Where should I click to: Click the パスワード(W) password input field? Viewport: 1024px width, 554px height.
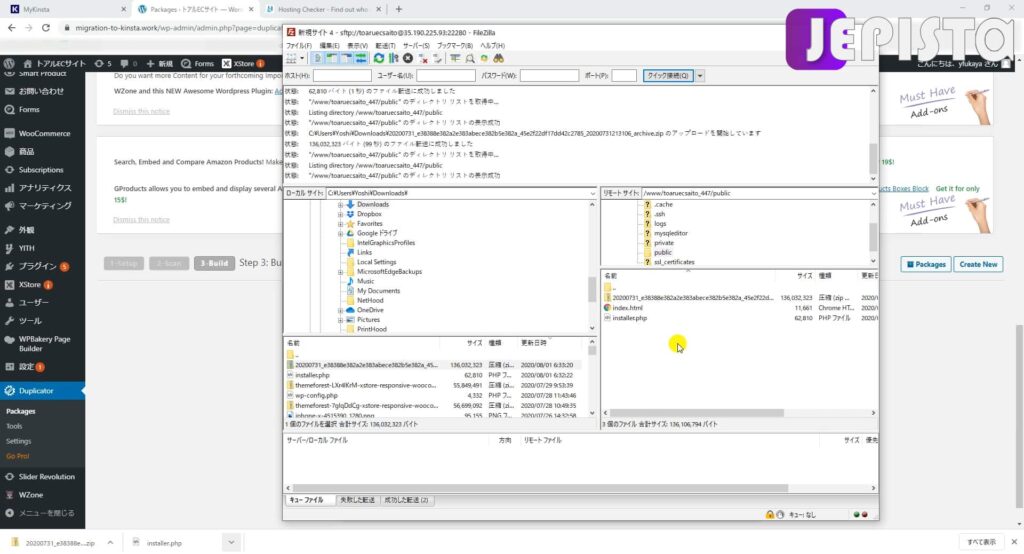[x=549, y=76]
